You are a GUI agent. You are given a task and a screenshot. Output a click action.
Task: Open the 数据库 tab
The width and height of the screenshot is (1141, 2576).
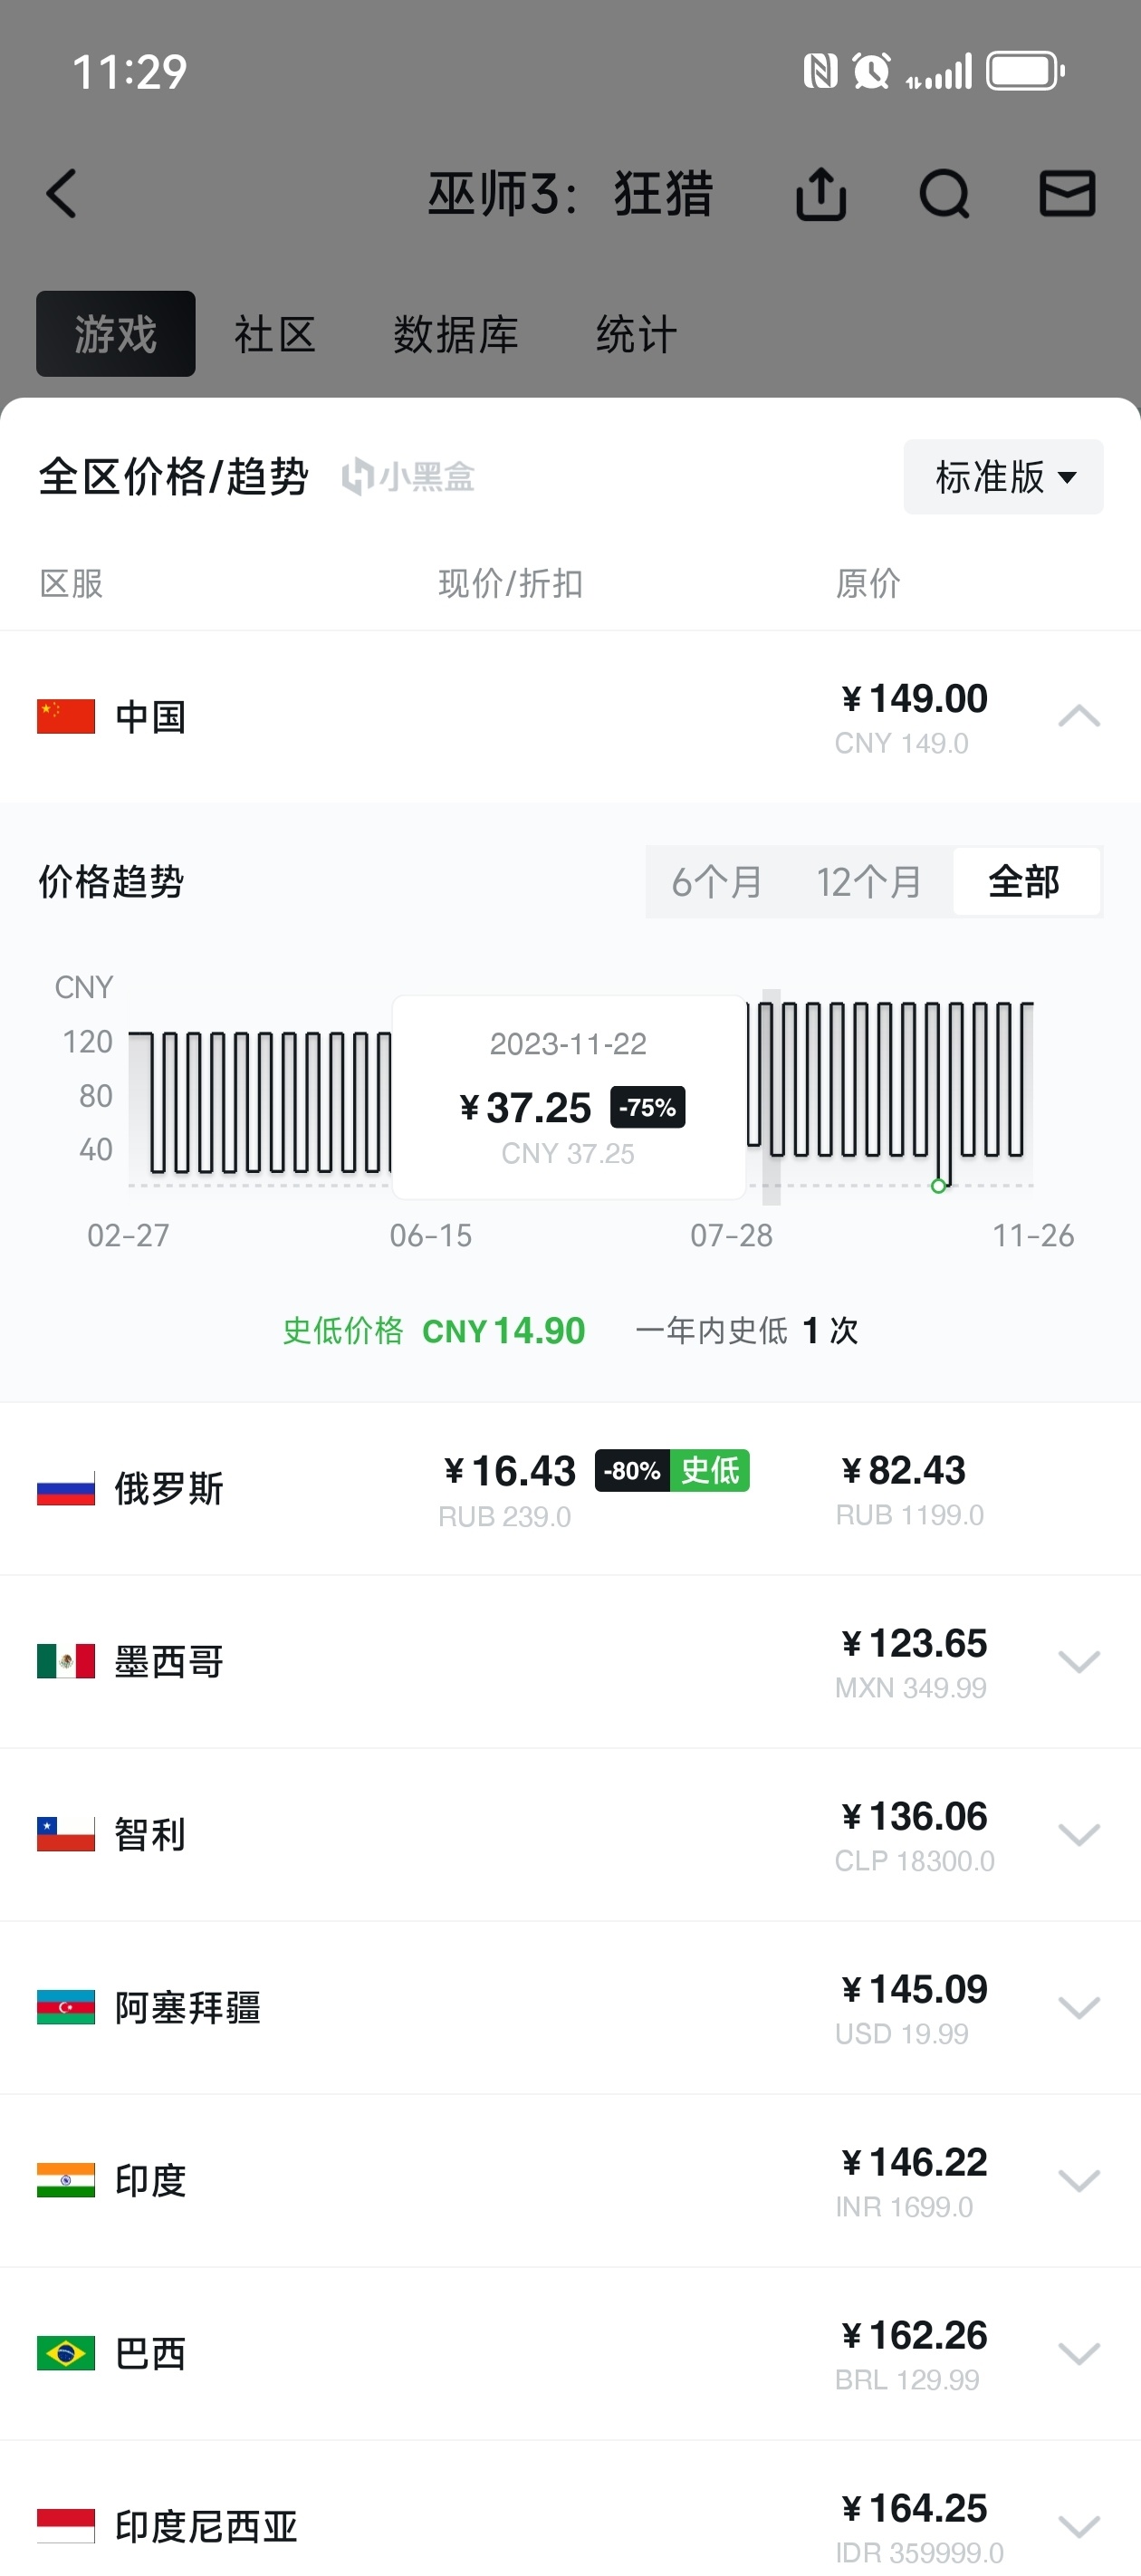(x=455, y=334)
